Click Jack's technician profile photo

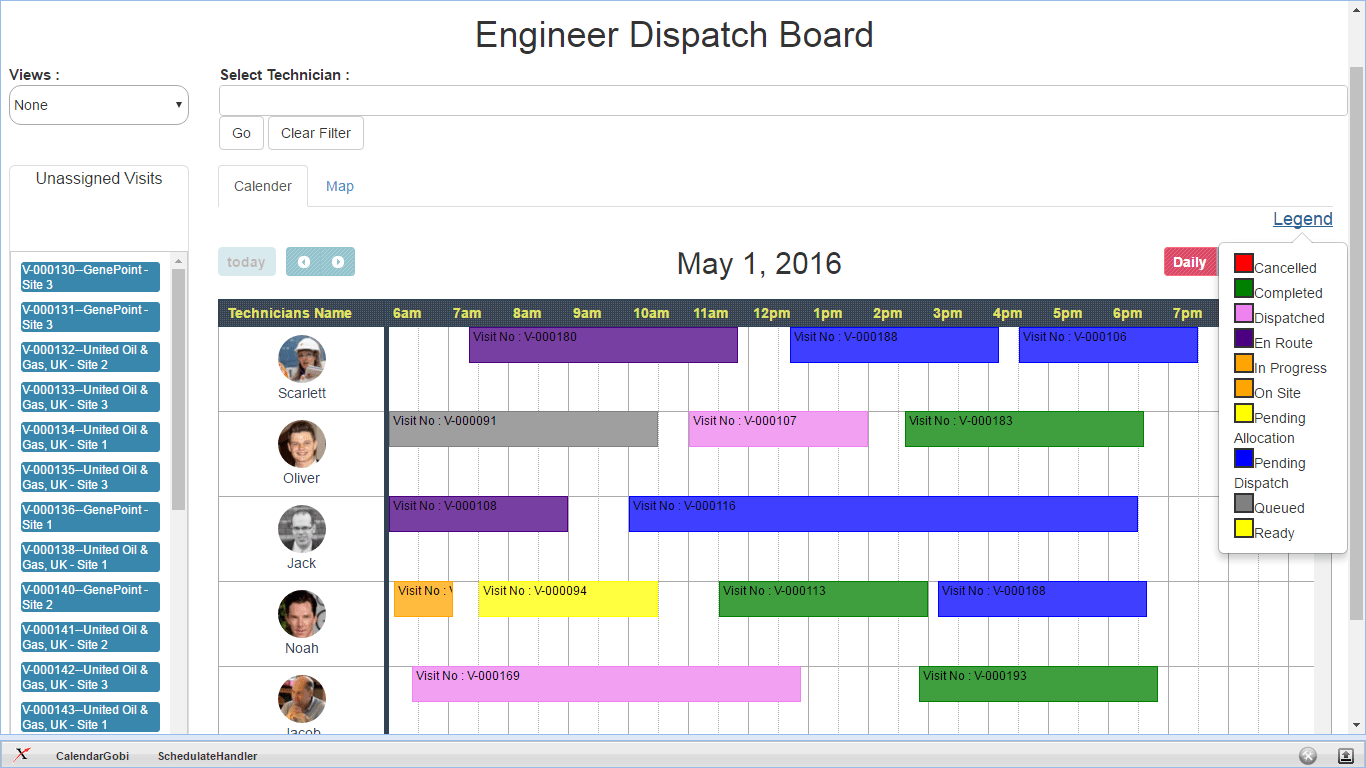coord(301,529)
